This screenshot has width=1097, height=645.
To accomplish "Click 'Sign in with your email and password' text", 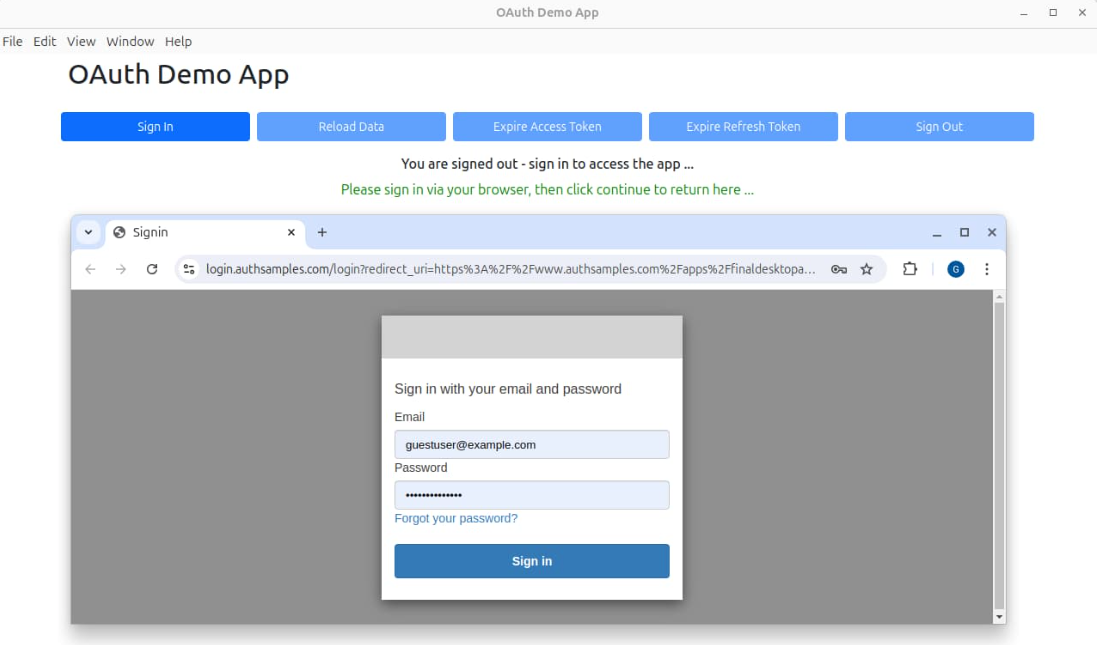I will (x=508, y=389).
